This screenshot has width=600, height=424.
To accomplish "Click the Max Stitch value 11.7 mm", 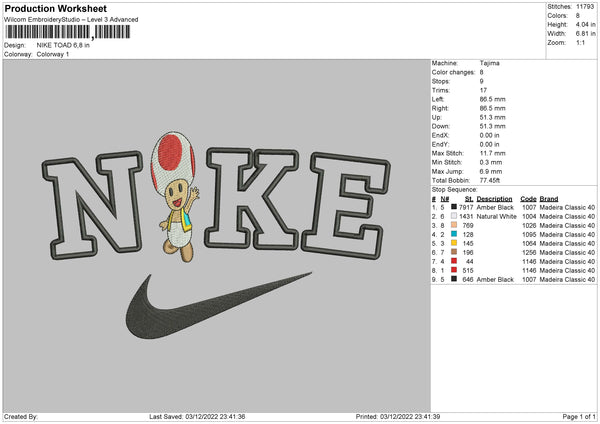I will pyautogui.click(x=492, y=153).
